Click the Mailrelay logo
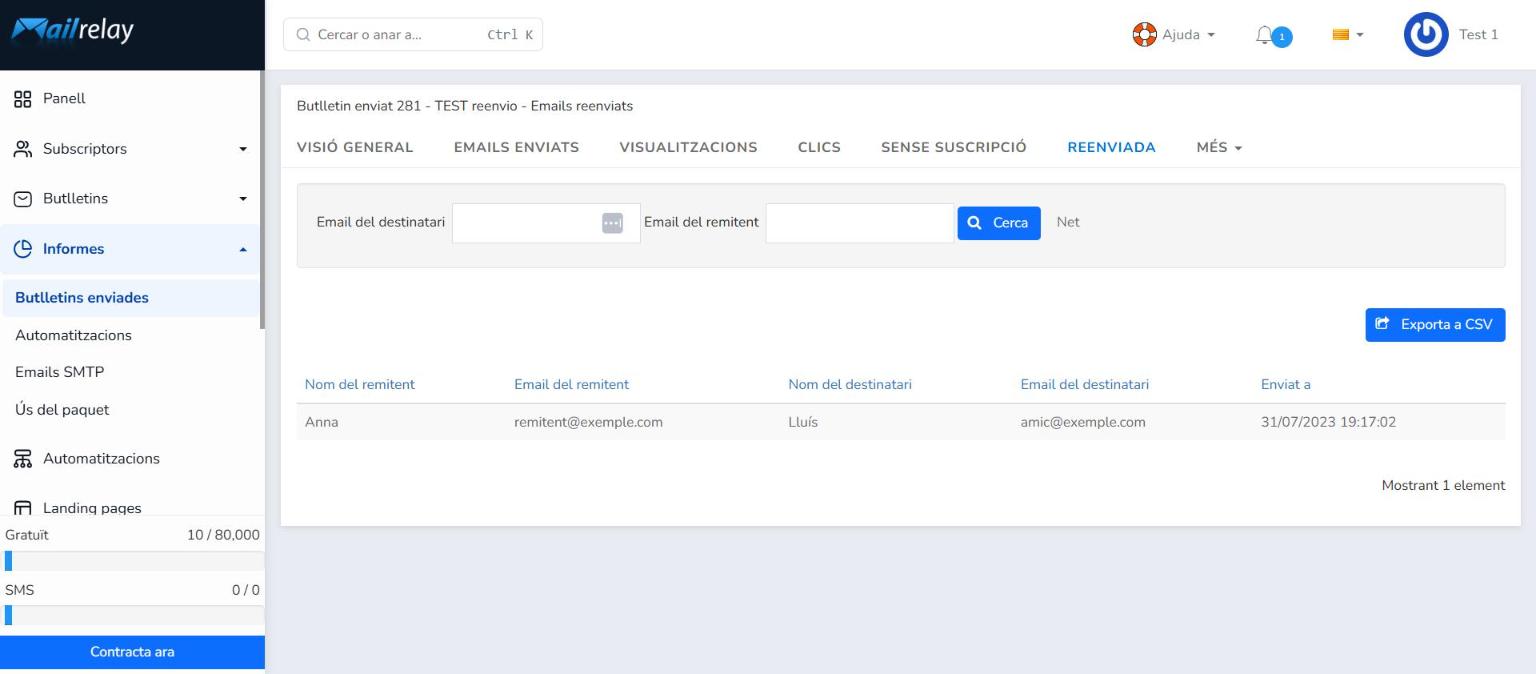The image size is (1536, 674). coord(72,32)
